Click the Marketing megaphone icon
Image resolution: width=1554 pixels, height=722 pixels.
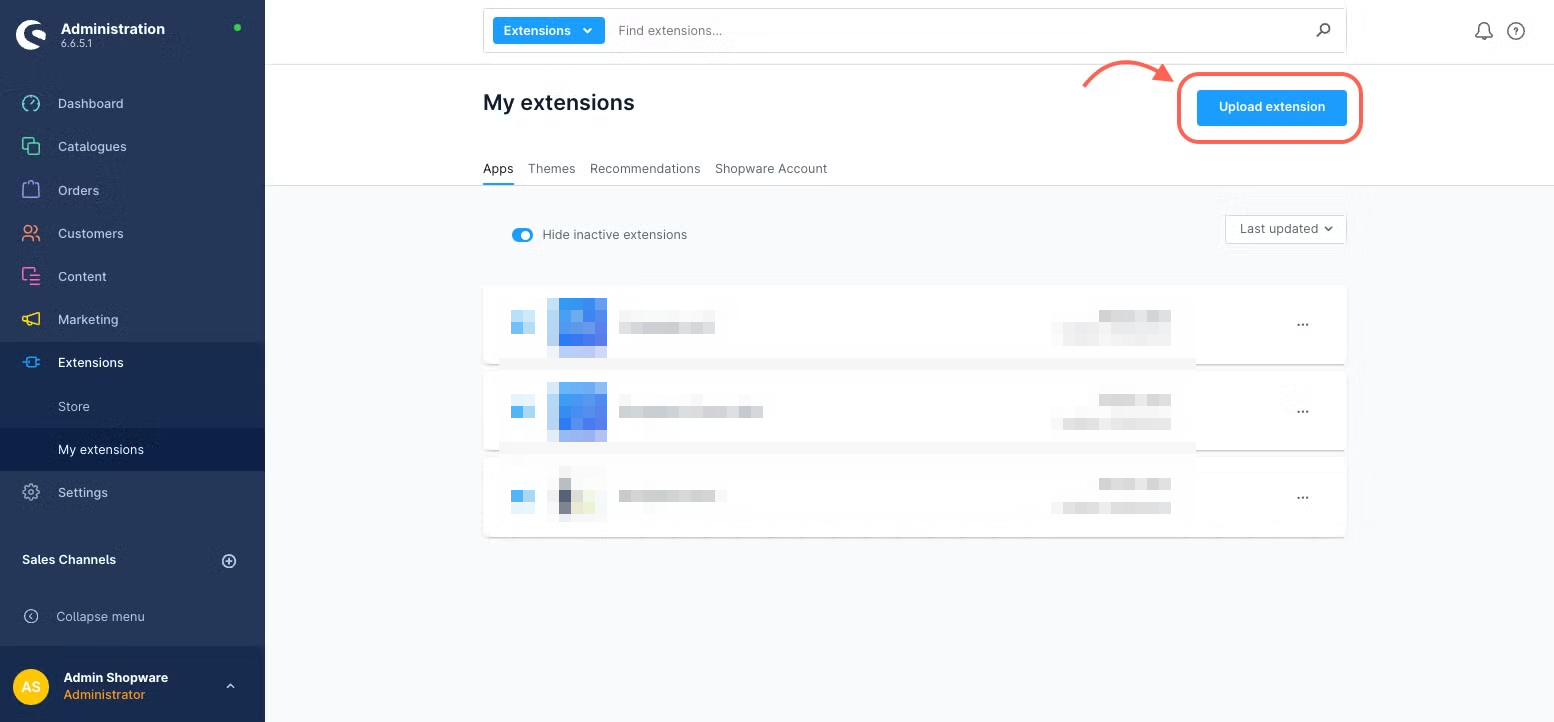[31, 319]
